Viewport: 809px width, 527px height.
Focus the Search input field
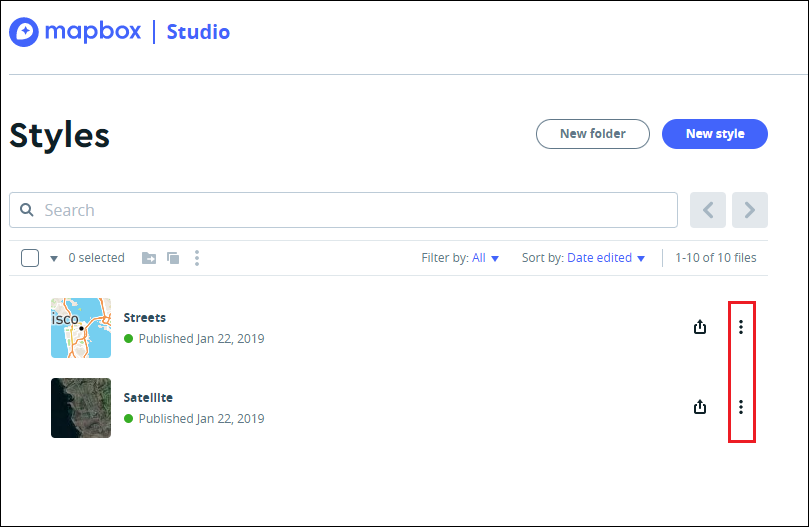click(x=344, y=210)
